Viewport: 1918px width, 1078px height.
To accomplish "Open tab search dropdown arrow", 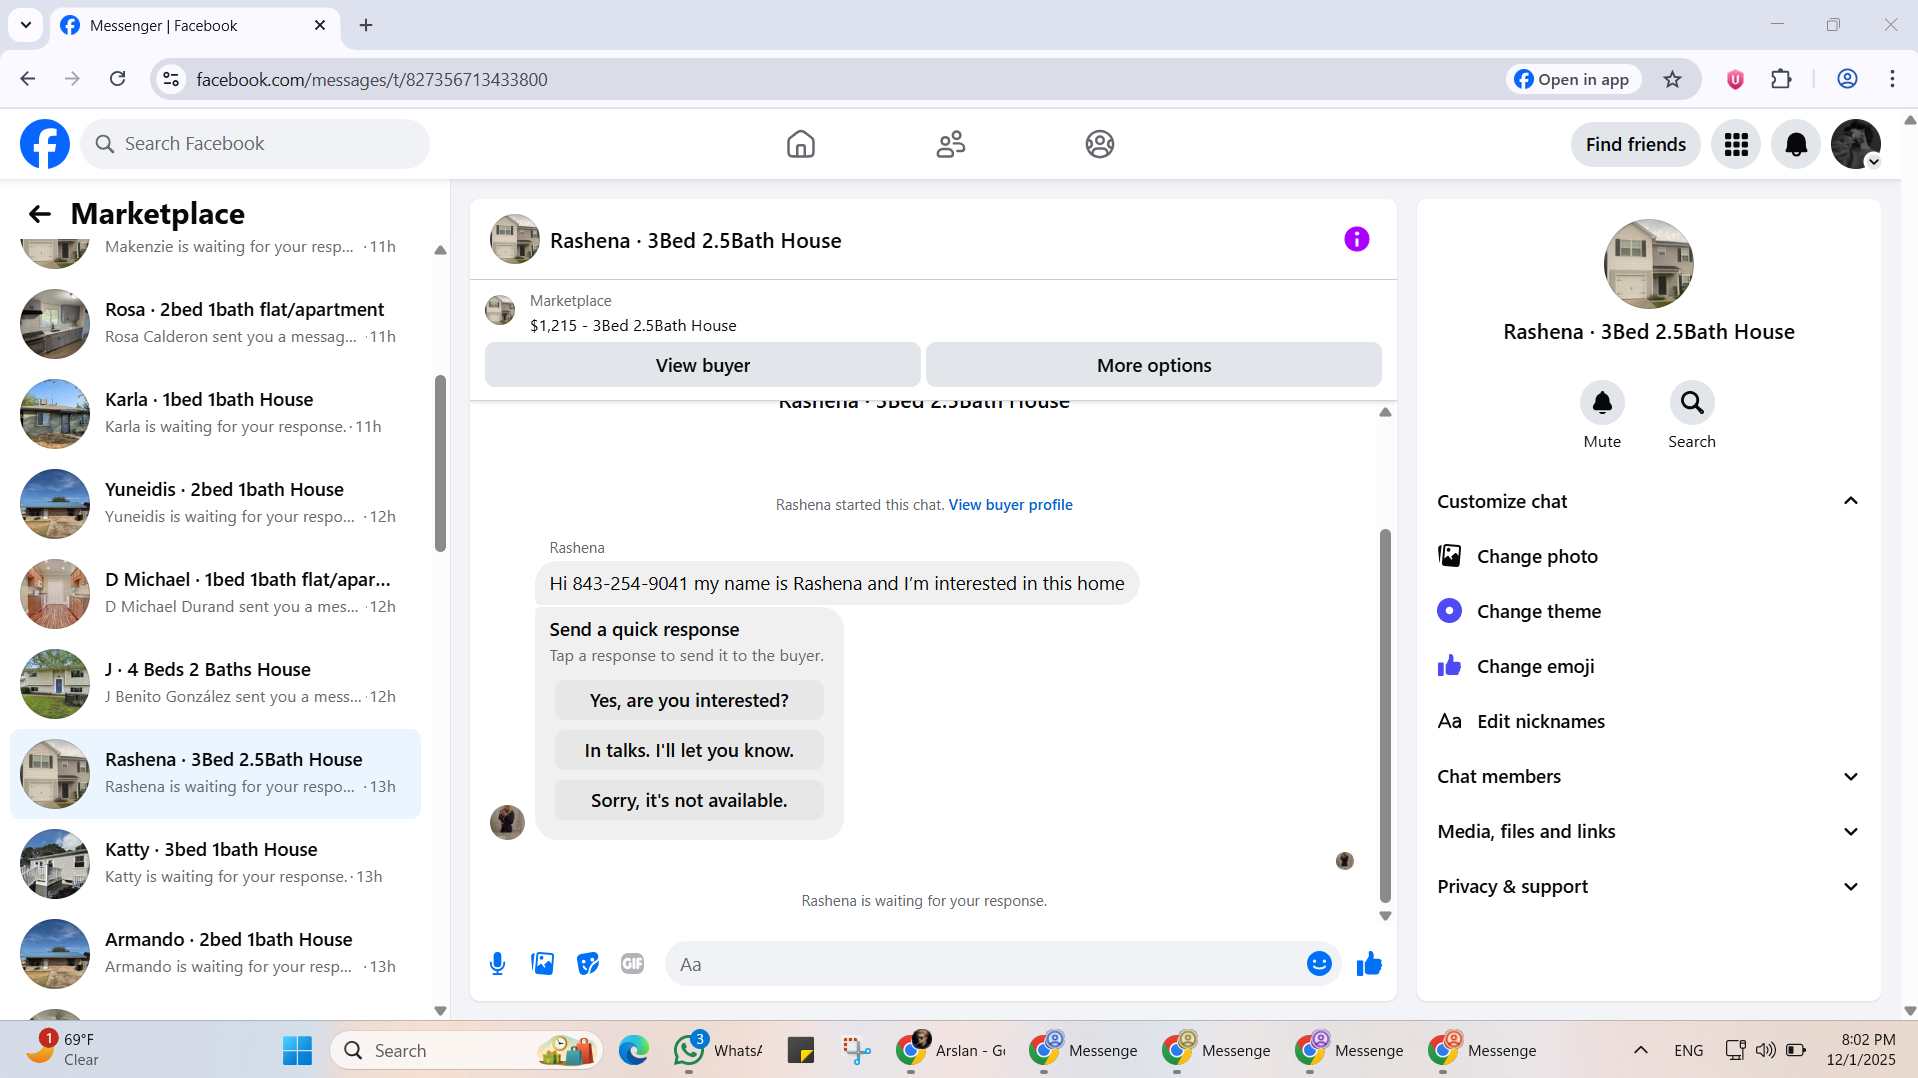I will 26,25.
